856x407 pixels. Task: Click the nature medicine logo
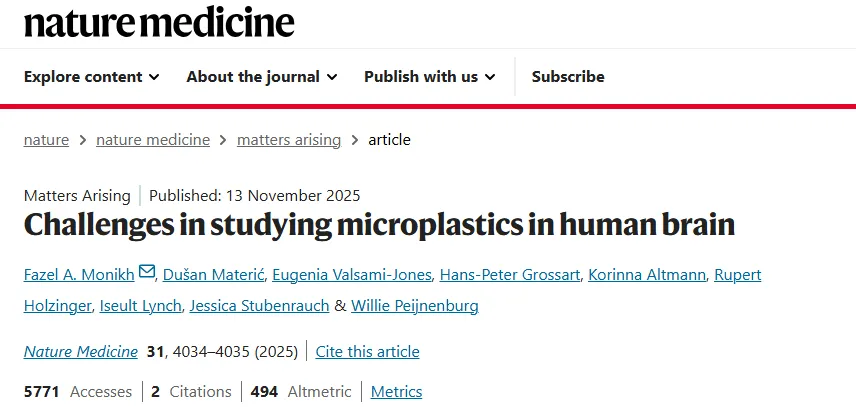[159, 22]
